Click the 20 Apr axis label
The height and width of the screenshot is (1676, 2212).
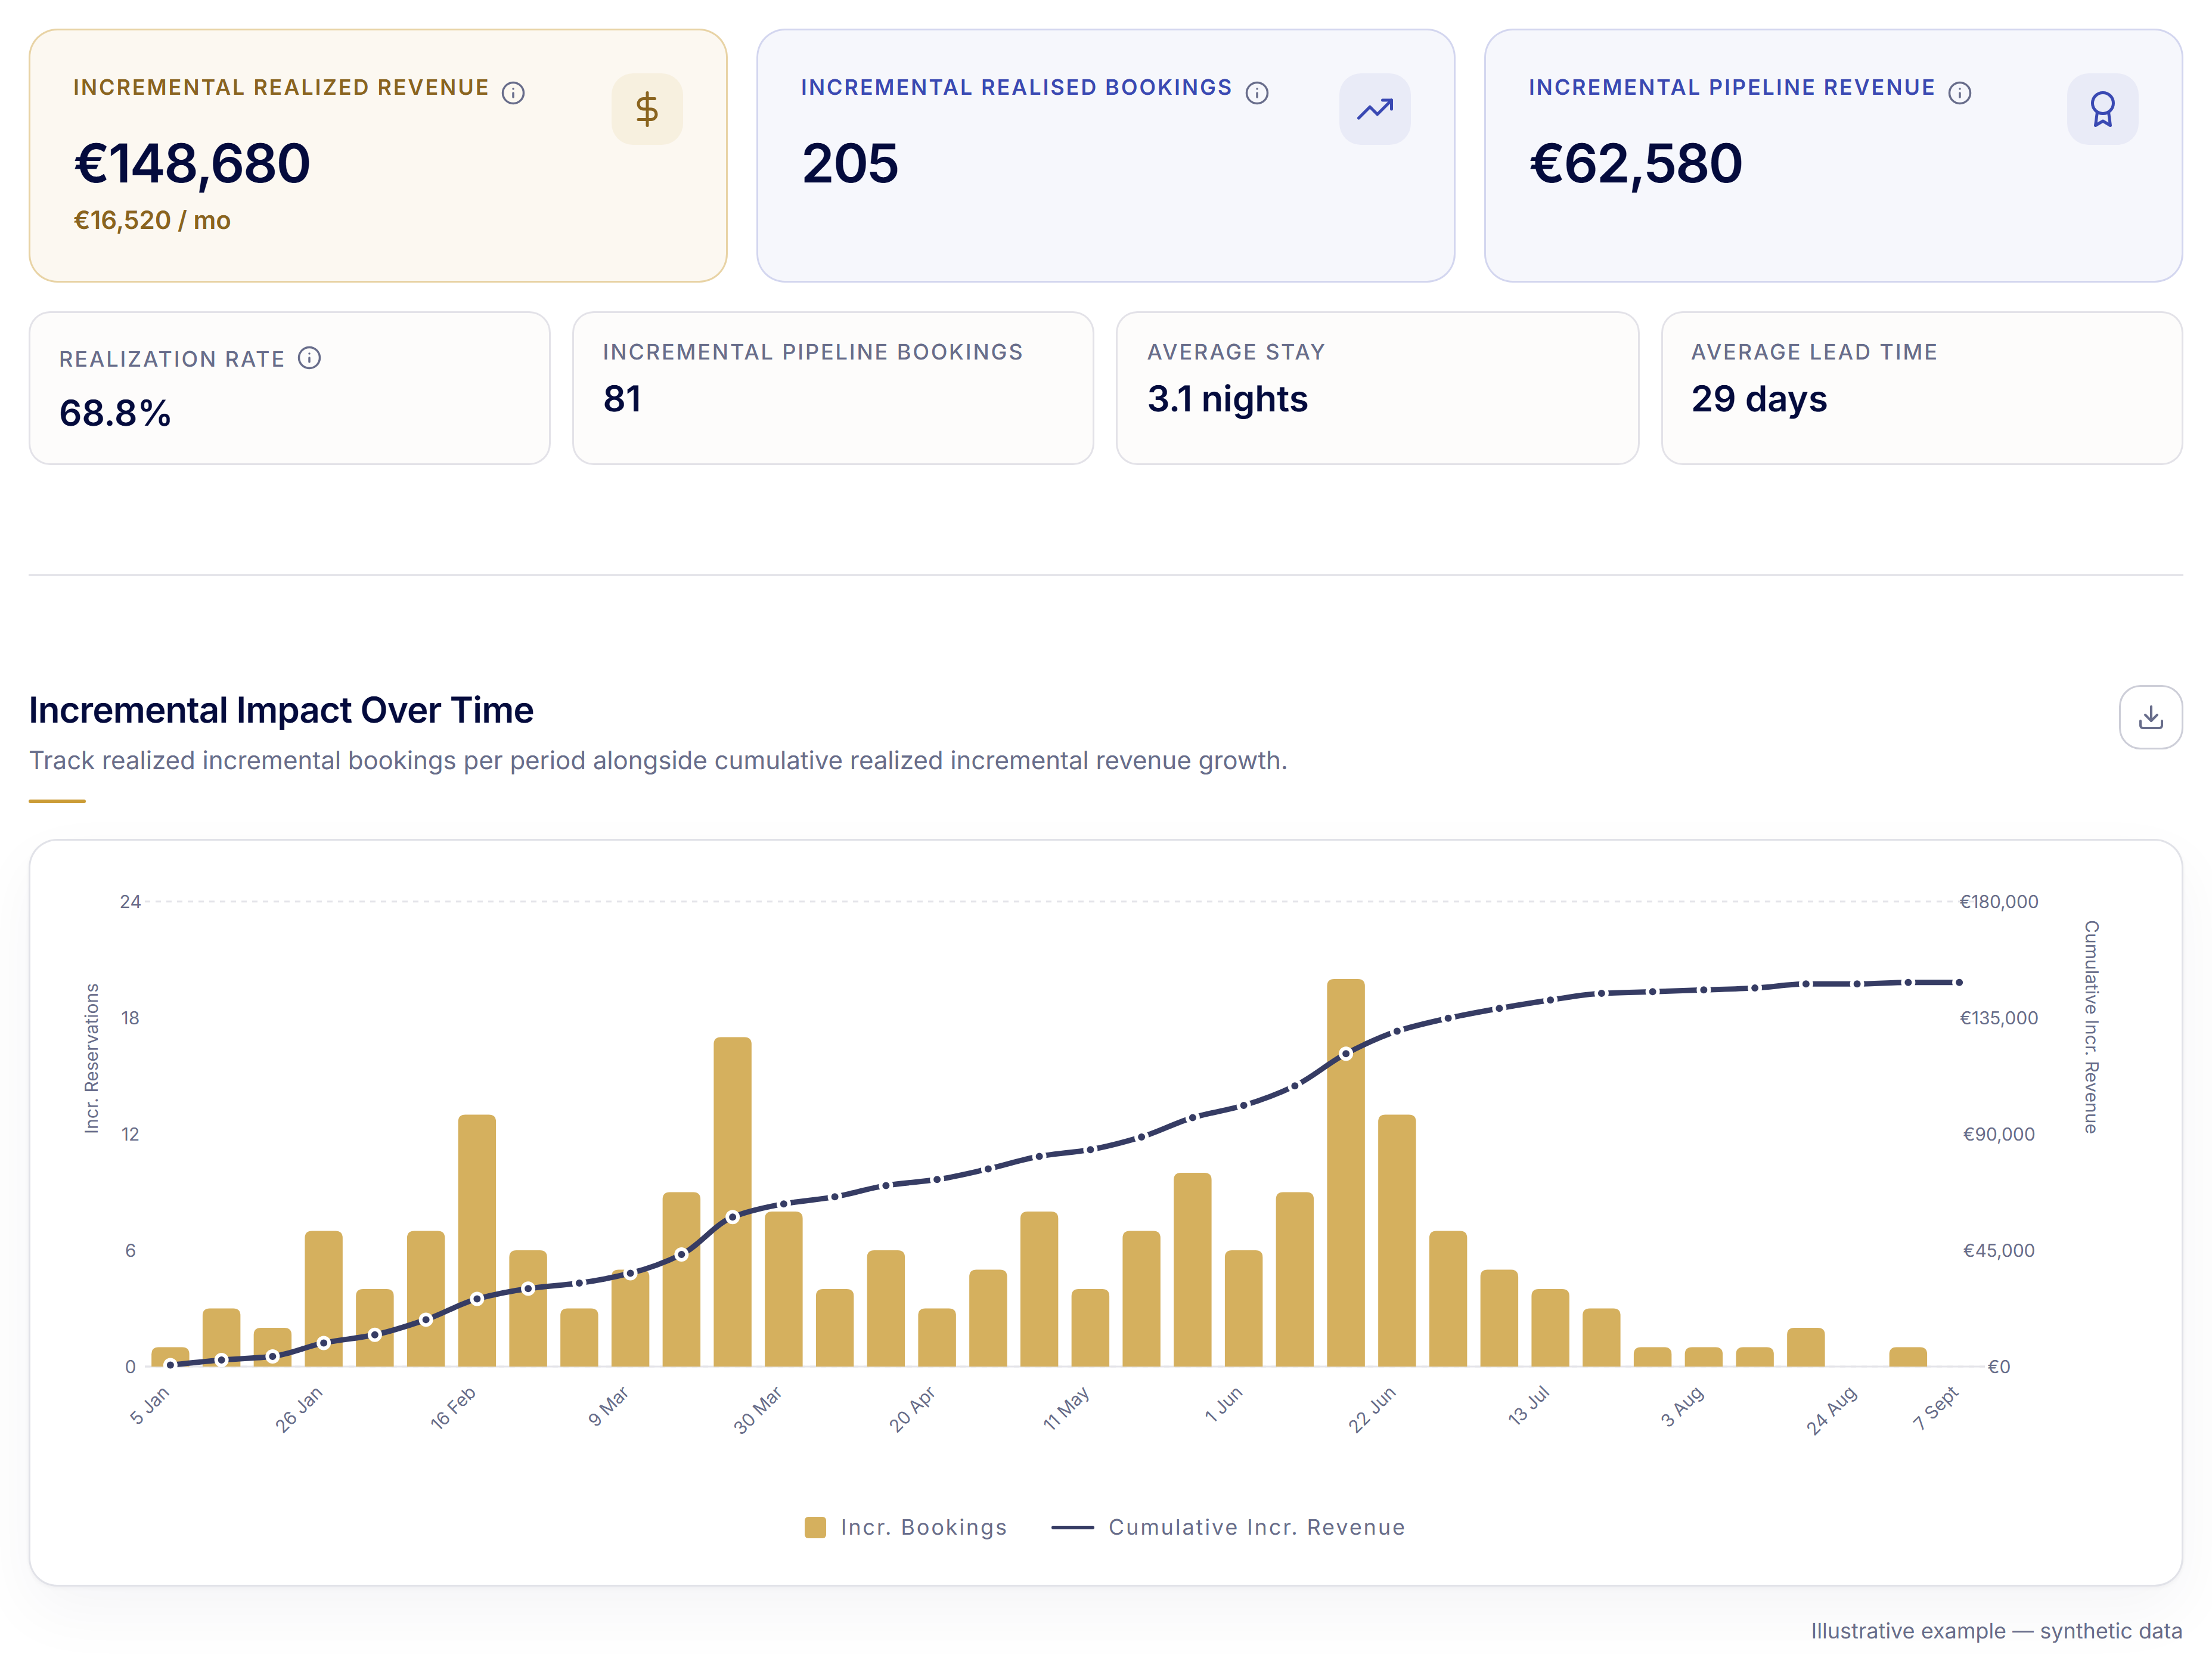pos(912,1409)
